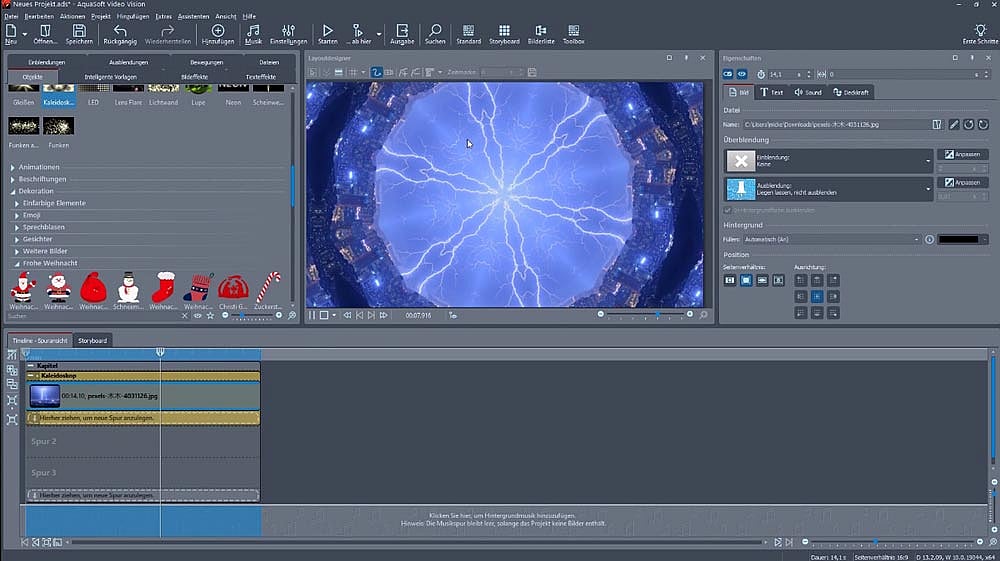Toggle the eye visibility filter in toolbox
This screenshot has height=561, width=1000.
(197, 315)
